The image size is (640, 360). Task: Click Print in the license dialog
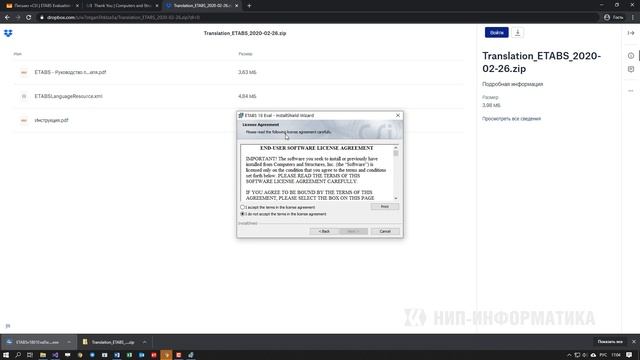384,207
